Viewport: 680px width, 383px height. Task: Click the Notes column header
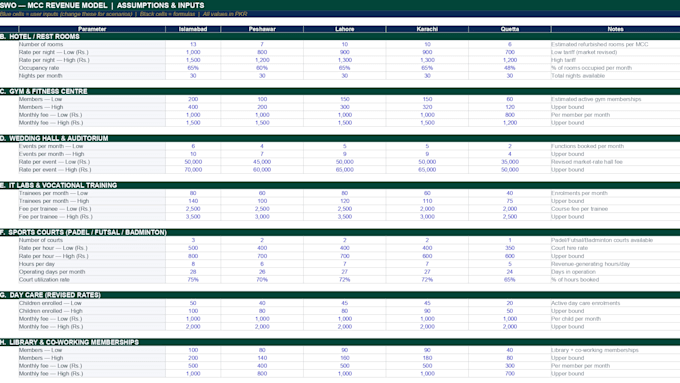click(x=615, y=29)
